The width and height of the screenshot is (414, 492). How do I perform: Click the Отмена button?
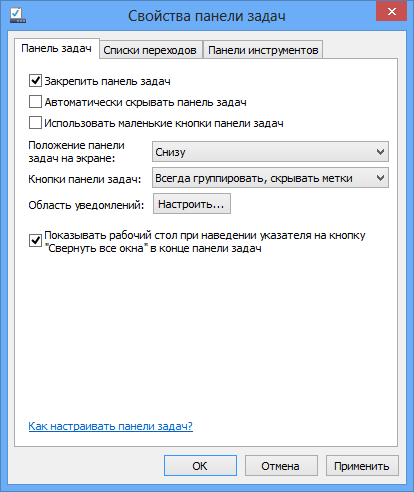click(281, 466)
